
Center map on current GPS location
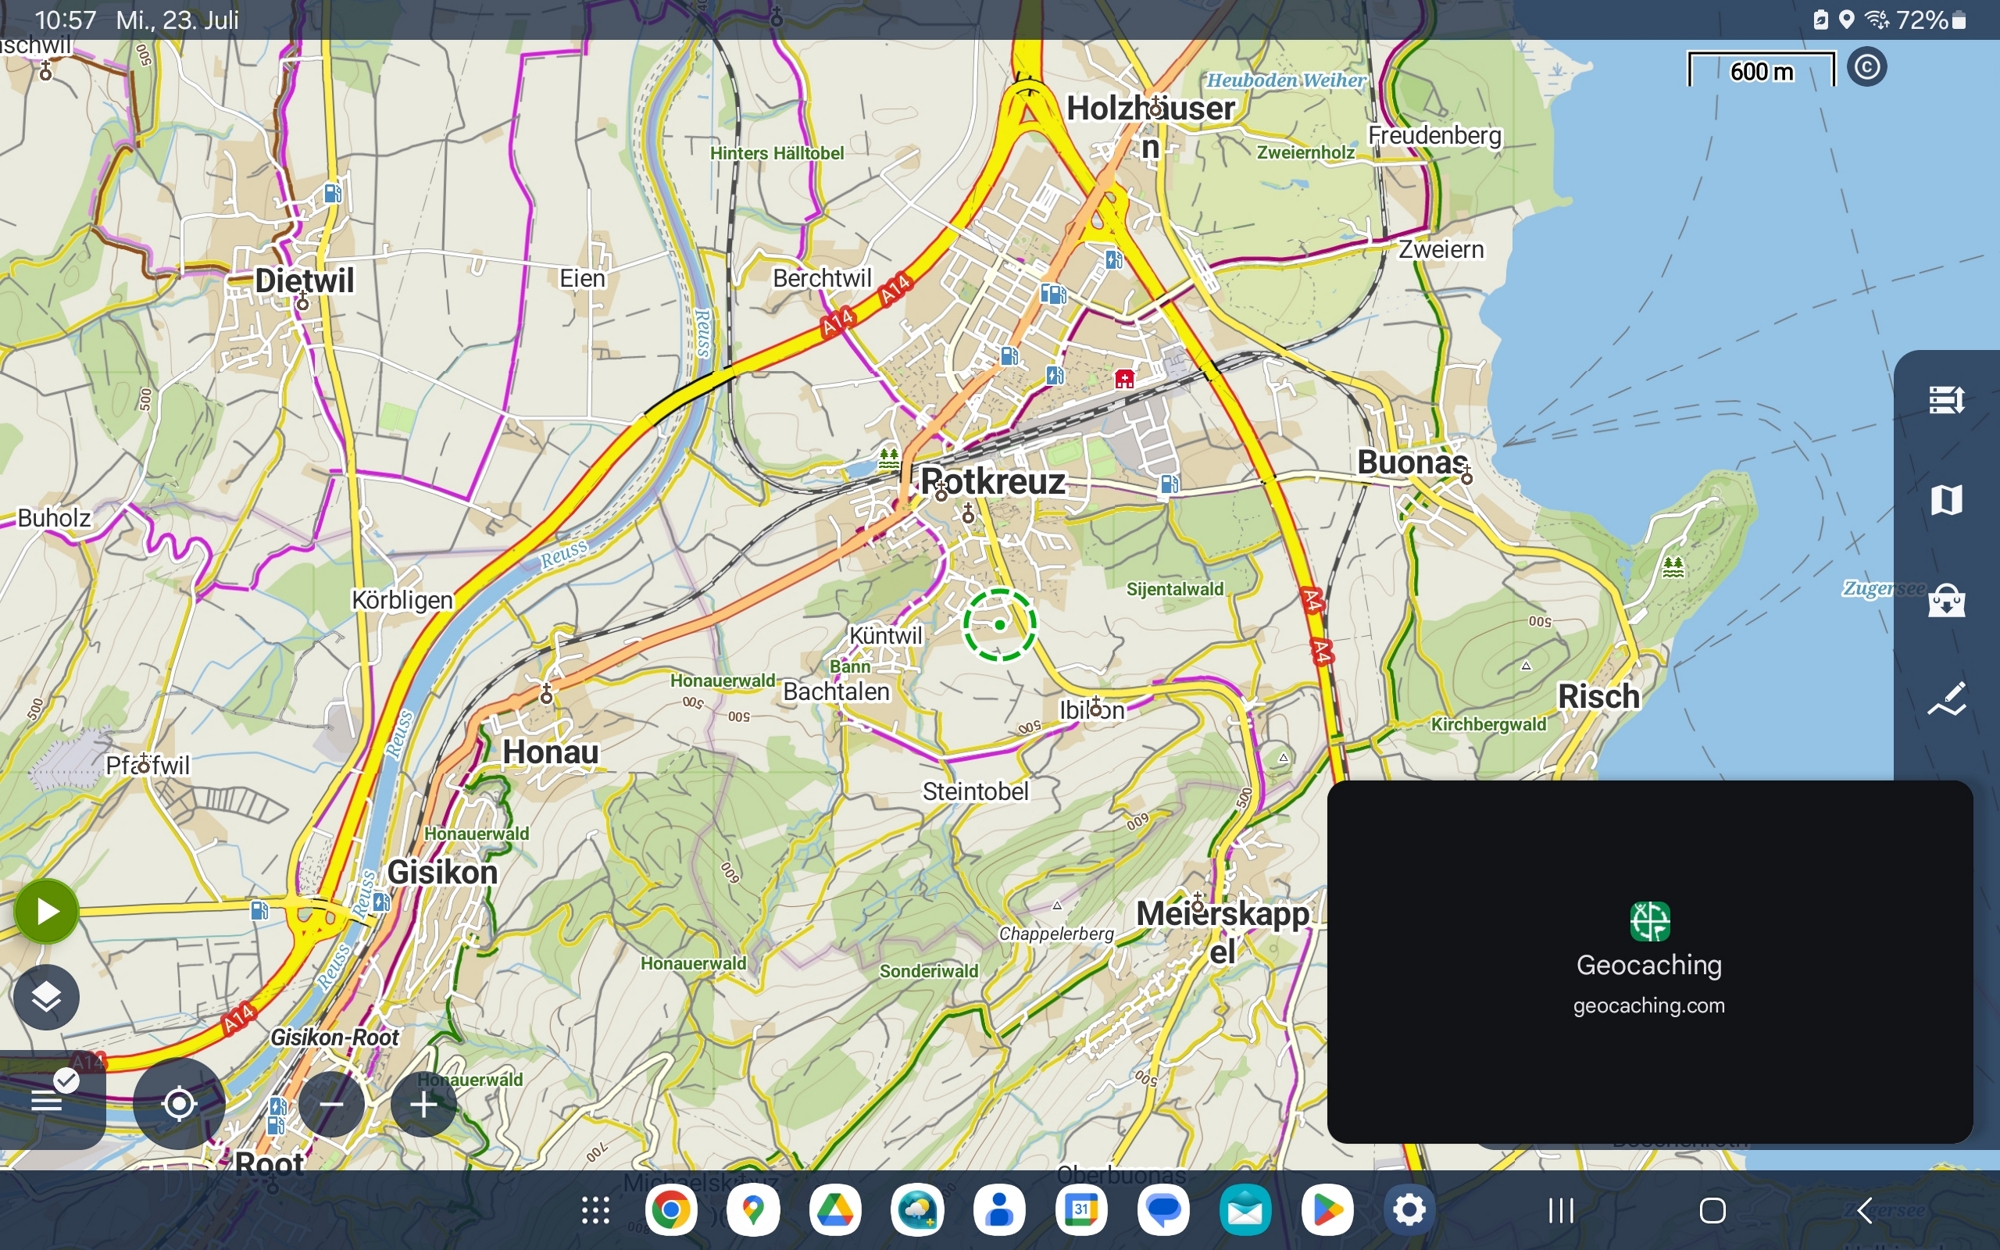click(x=179, y=1103)
